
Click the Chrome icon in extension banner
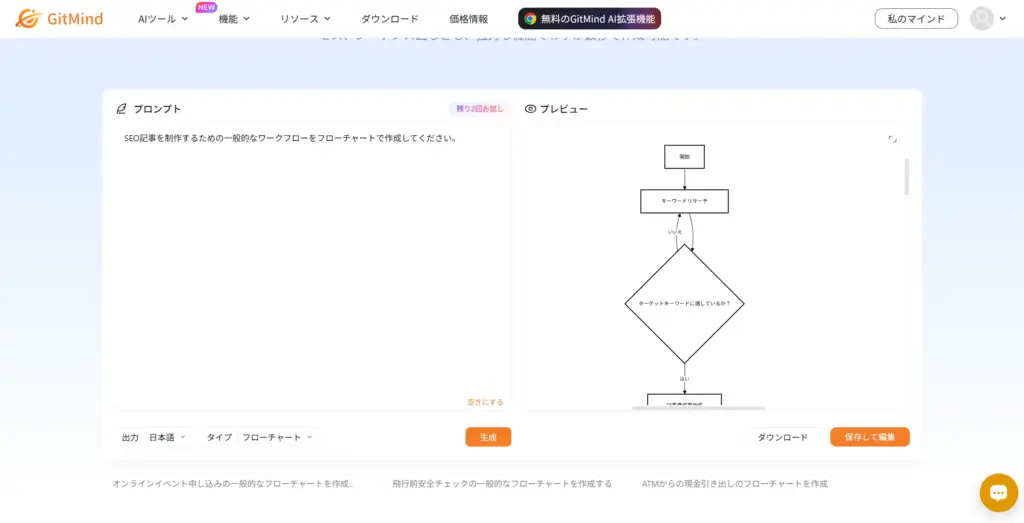(x=530, y=19)
